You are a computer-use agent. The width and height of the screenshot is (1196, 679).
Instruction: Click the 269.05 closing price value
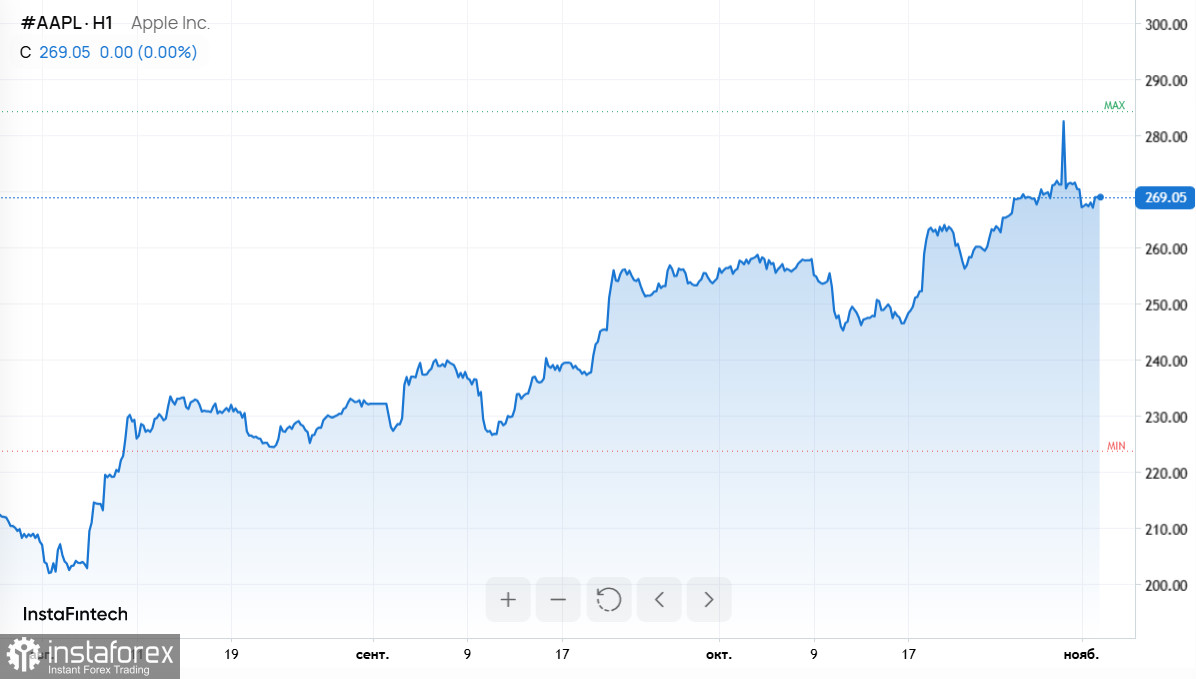[x=65, y=52]
